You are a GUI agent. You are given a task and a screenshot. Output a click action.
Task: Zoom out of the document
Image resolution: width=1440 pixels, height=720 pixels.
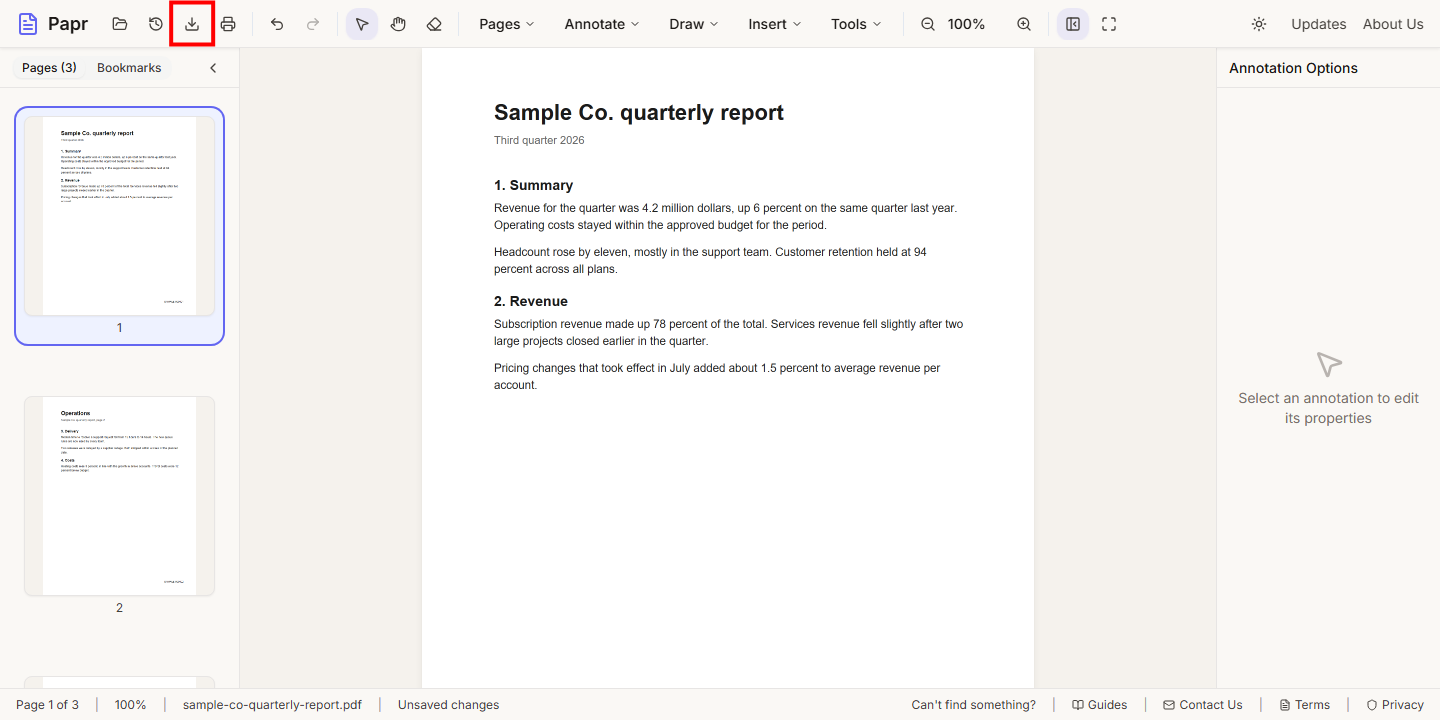[928, 24]
